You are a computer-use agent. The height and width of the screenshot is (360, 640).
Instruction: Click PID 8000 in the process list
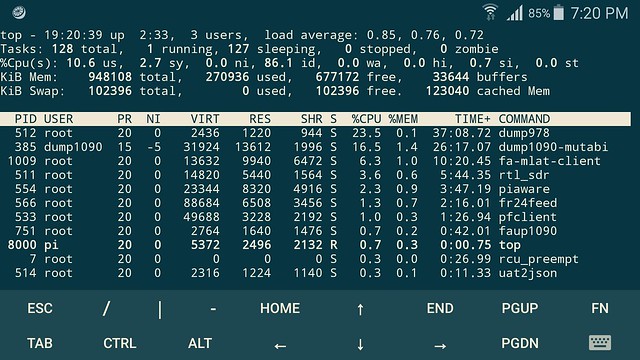pos(22,245)
